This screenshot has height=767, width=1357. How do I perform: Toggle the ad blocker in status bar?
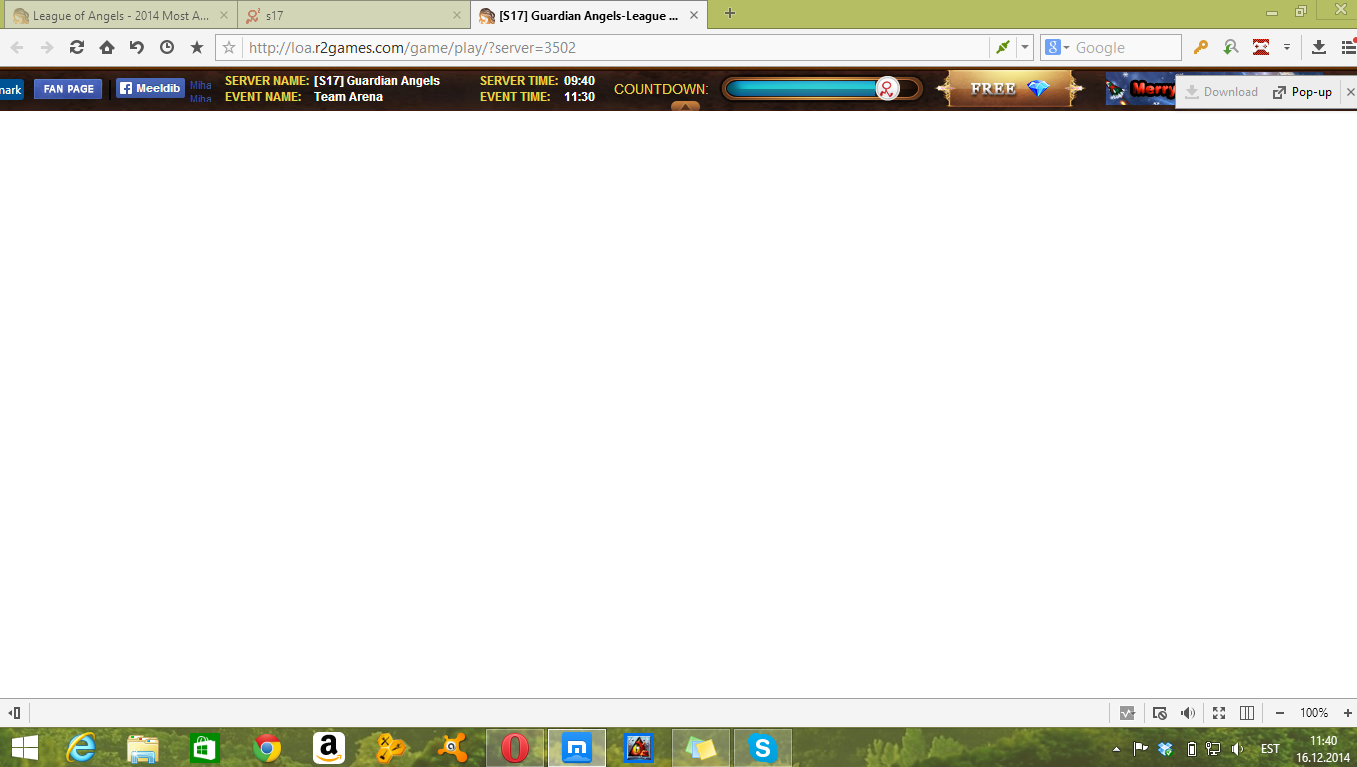[x=1159, y=713]
